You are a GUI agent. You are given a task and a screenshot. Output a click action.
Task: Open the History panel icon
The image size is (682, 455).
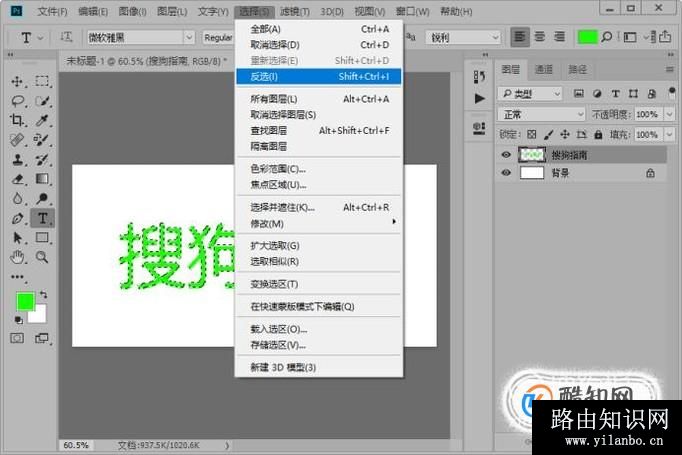tap(479, 77)
